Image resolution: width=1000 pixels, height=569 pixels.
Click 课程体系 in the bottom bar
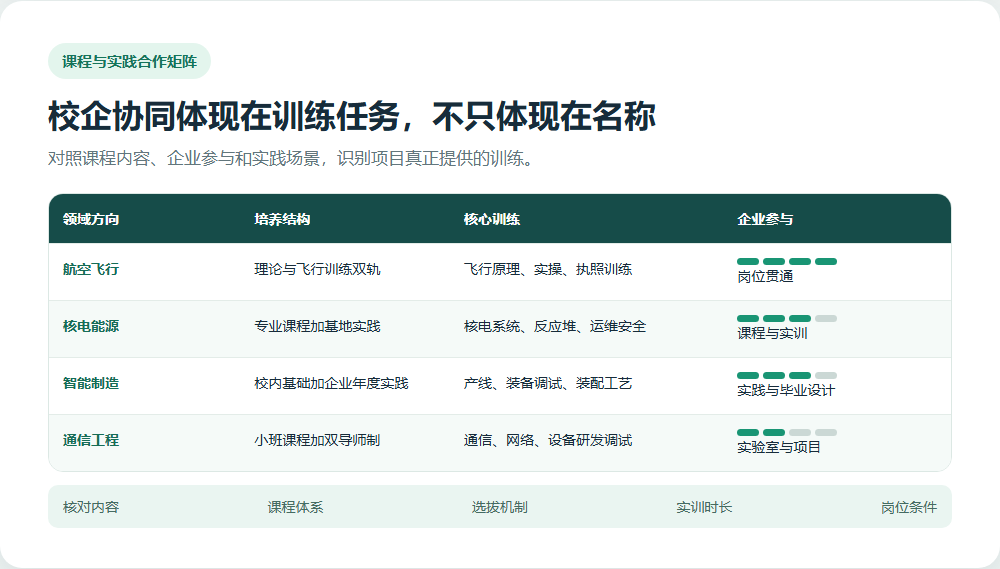(x=295, y=507)
